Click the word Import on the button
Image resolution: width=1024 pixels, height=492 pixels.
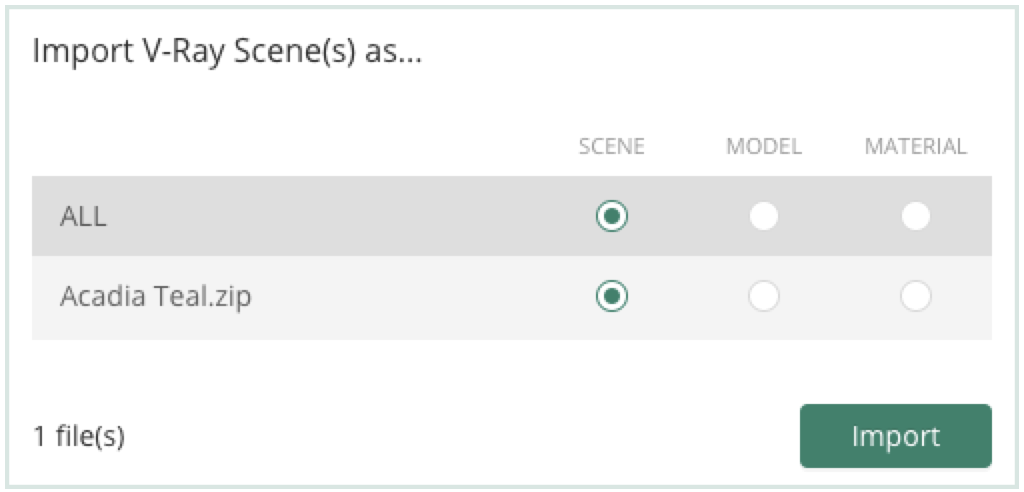point(895,436)
